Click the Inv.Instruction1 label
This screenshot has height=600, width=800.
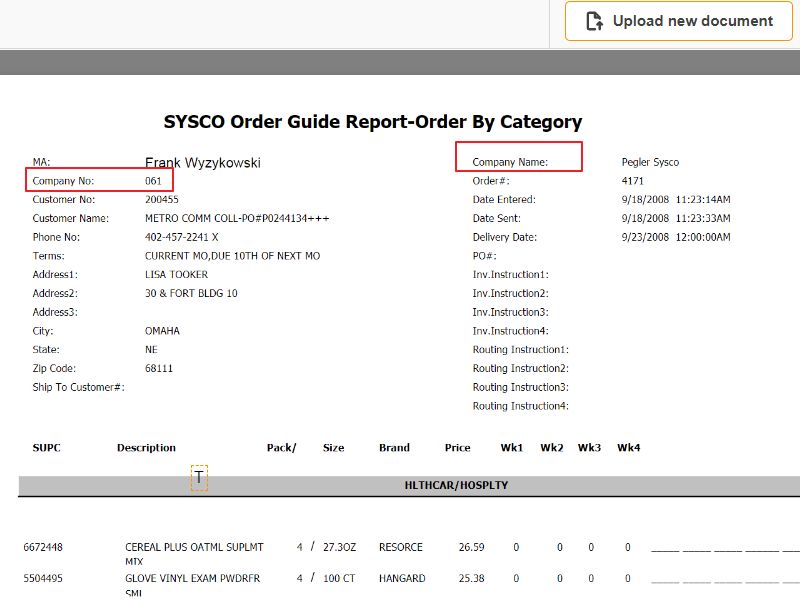pyautogui.click(x=511, y=274)
